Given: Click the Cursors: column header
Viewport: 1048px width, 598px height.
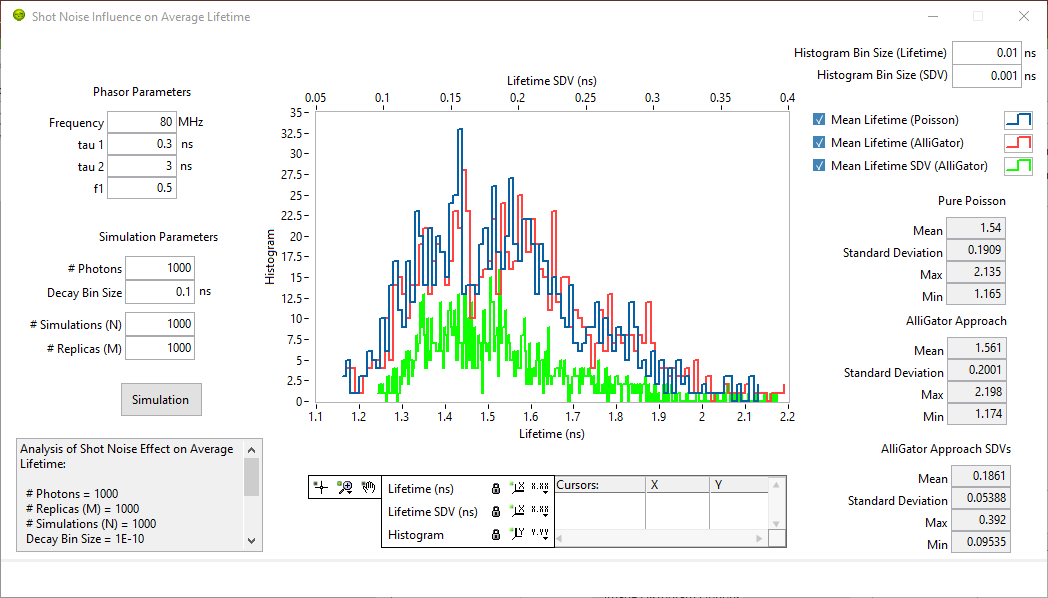Looking at the screenshot, I should pos(600,485).
